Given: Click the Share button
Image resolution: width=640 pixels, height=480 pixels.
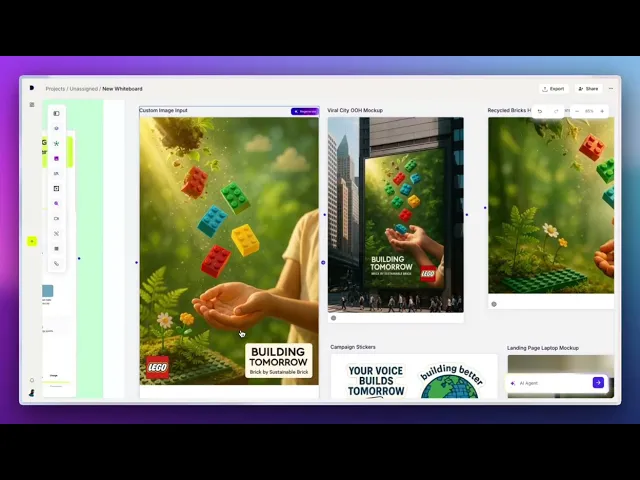Looking at the screenshot, I should [x=588, y=89].
